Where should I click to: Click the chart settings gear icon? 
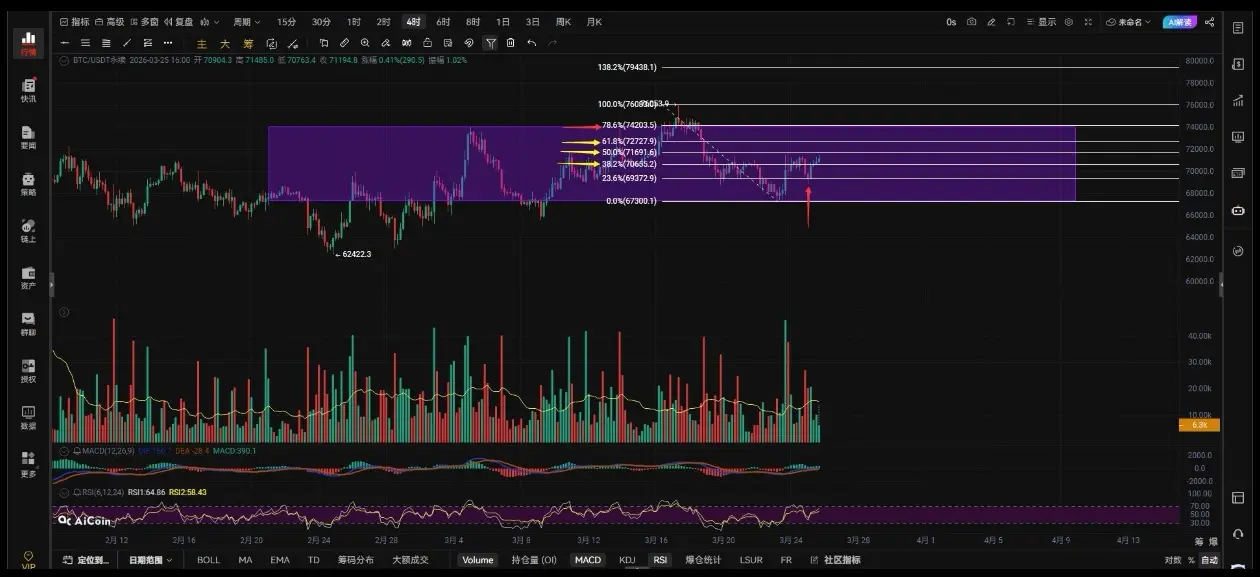(1069, 21)
